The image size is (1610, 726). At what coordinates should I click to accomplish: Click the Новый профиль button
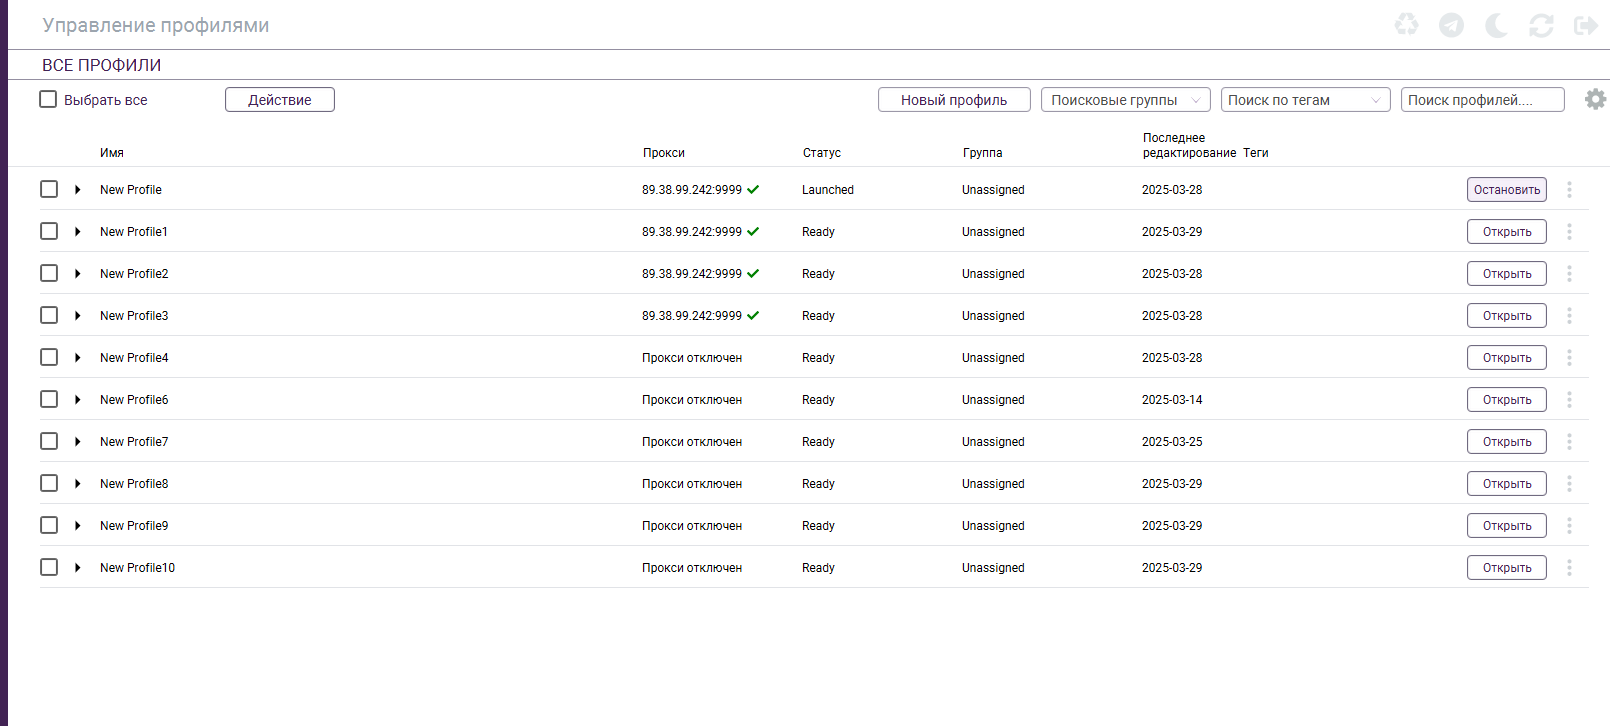(954, 100)
